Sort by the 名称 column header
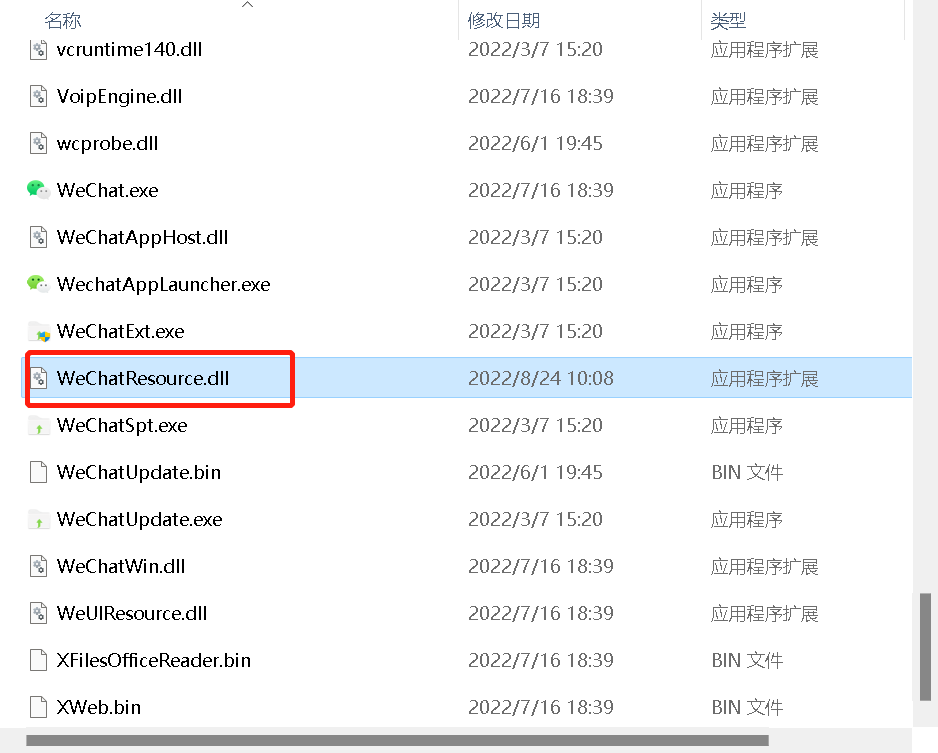Viewport: 938px width, 753px height. [63, 21]
